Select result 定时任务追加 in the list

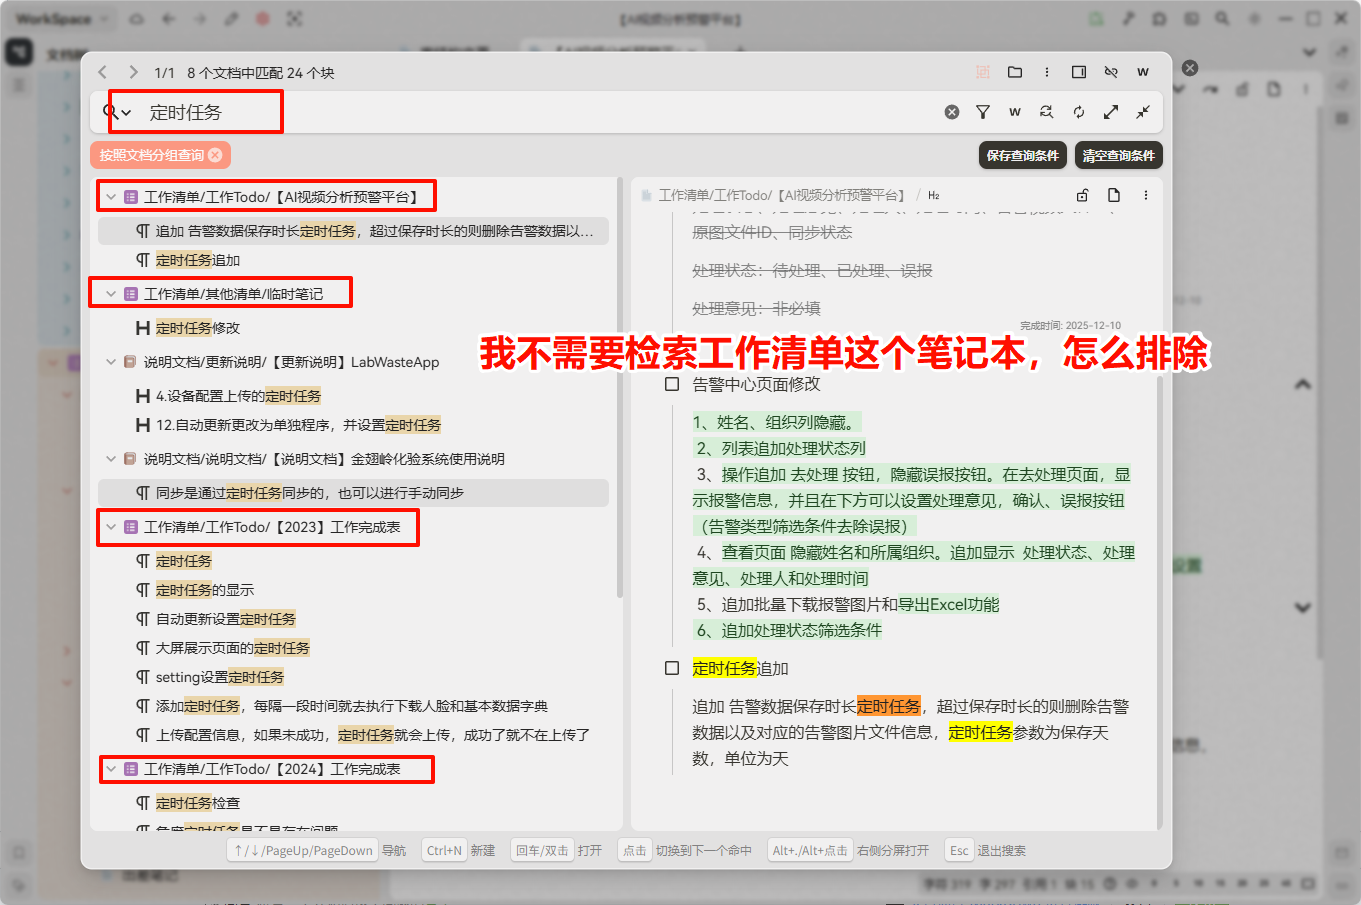pos(353,260)
